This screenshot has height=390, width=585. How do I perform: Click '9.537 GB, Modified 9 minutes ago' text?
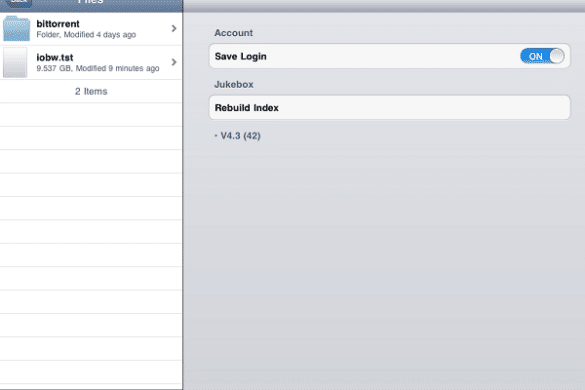point(98,68)
